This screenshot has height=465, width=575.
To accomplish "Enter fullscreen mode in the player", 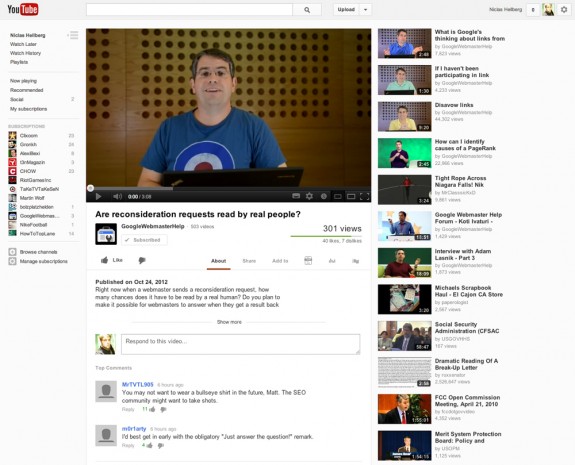I will (x=365, y=196).
